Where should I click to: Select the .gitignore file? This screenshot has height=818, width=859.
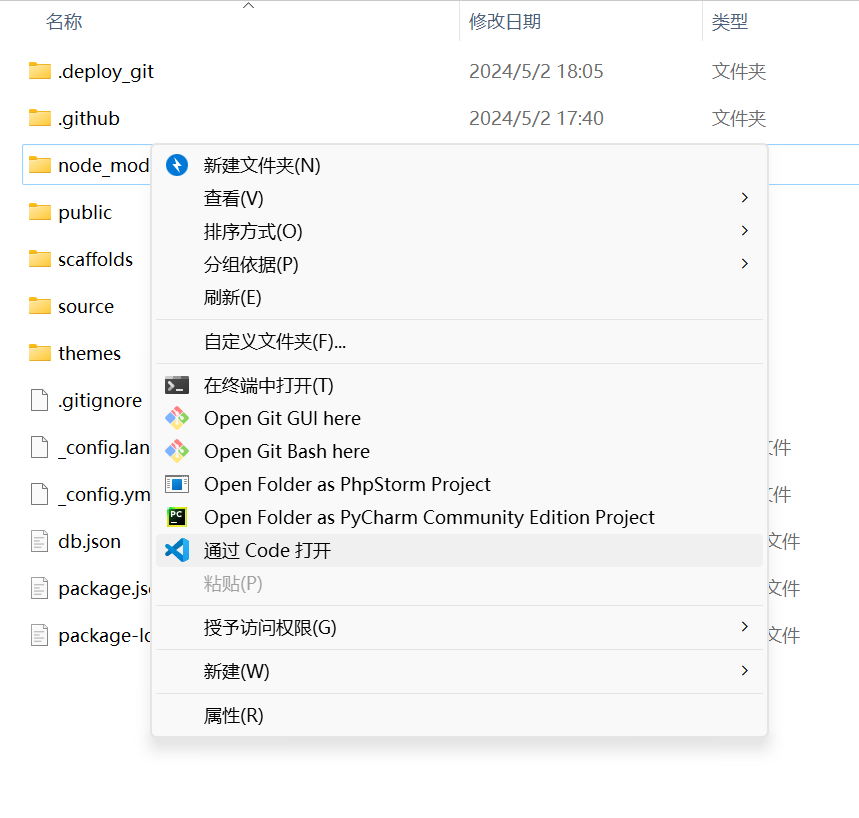99,400
